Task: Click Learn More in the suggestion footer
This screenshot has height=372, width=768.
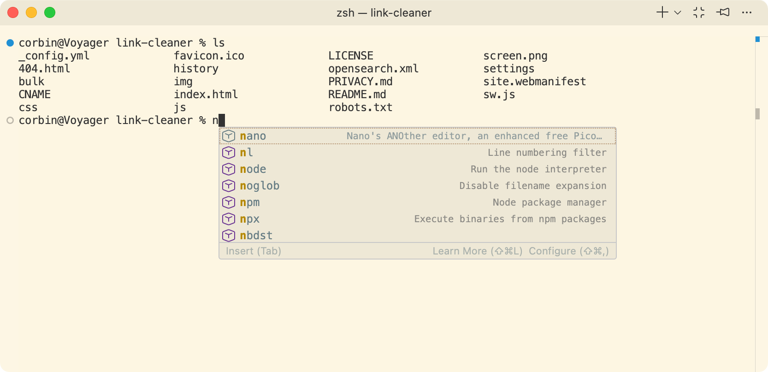Action: point(477,251)
